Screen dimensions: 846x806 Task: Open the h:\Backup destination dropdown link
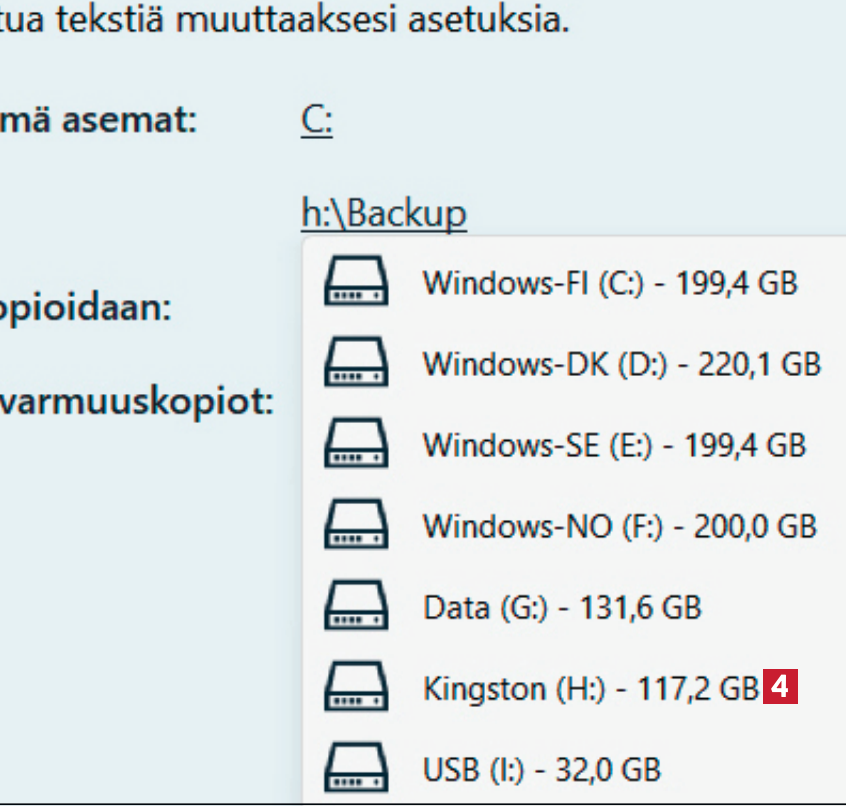tap(383, 213)
